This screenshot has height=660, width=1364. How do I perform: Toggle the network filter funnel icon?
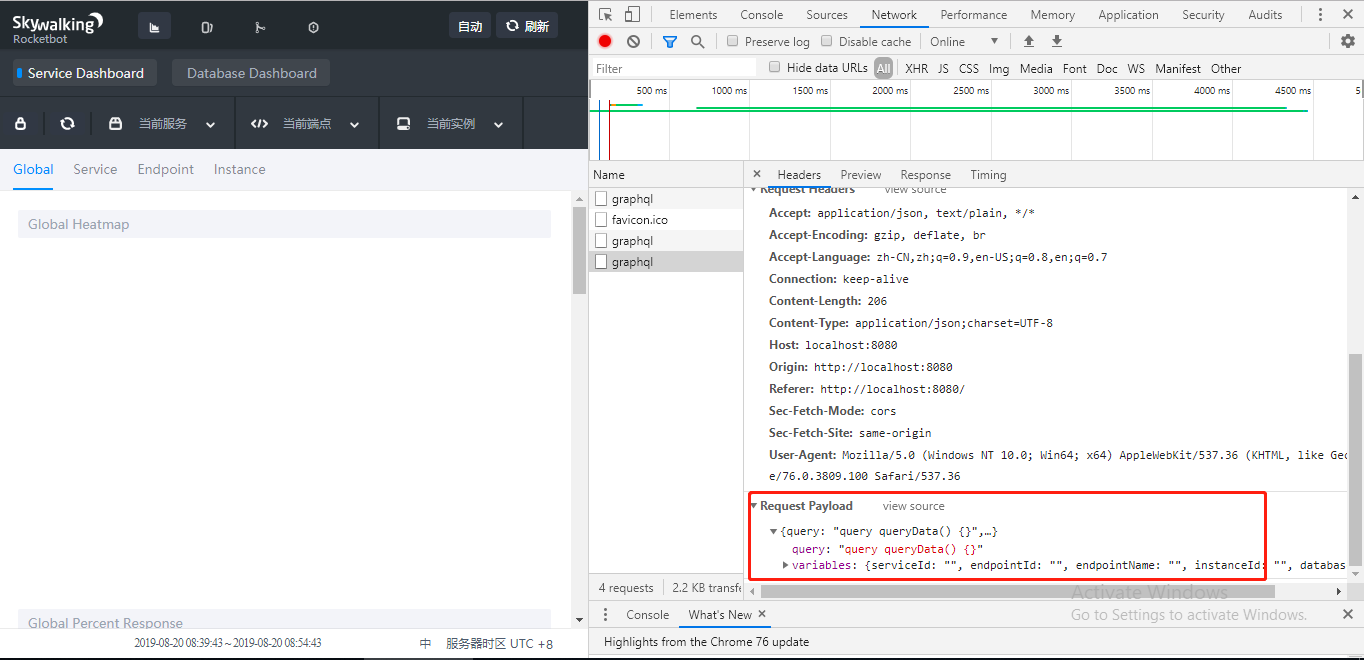(x=670, y=41)
